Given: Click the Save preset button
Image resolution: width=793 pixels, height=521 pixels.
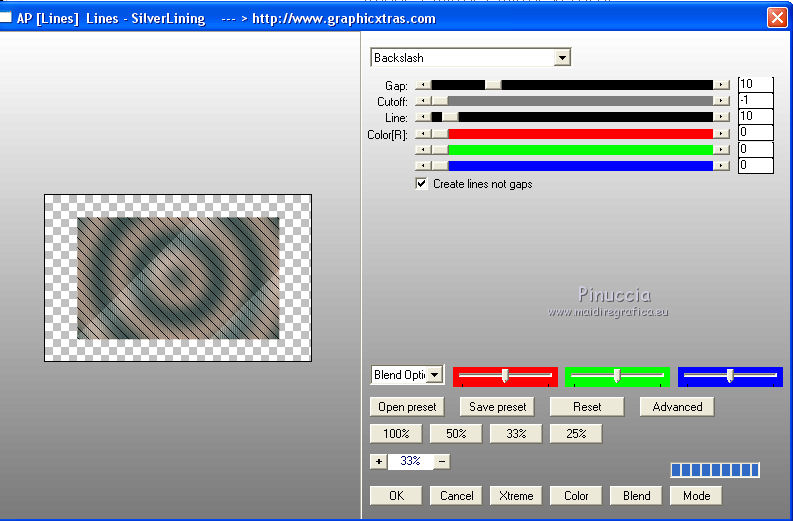Looking at the screenshot, I should [497, 407].
